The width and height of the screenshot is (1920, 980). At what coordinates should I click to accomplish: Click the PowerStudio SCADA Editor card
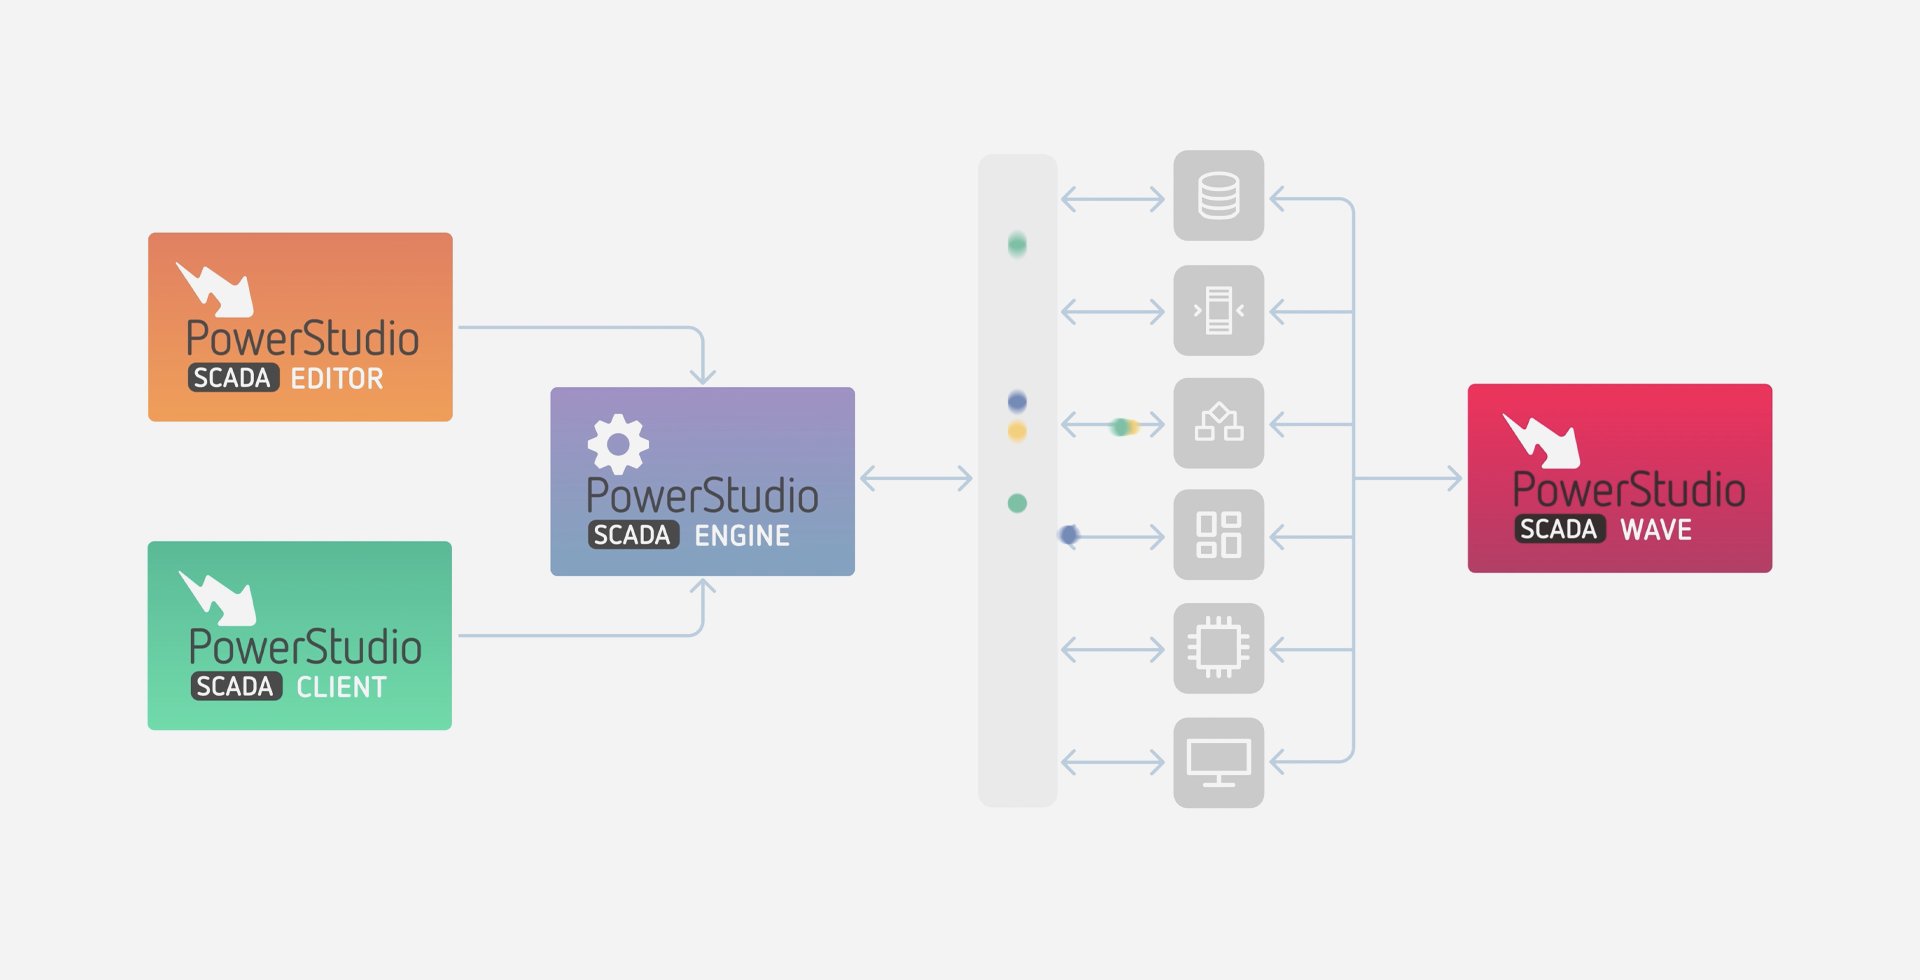pos(300,327)
